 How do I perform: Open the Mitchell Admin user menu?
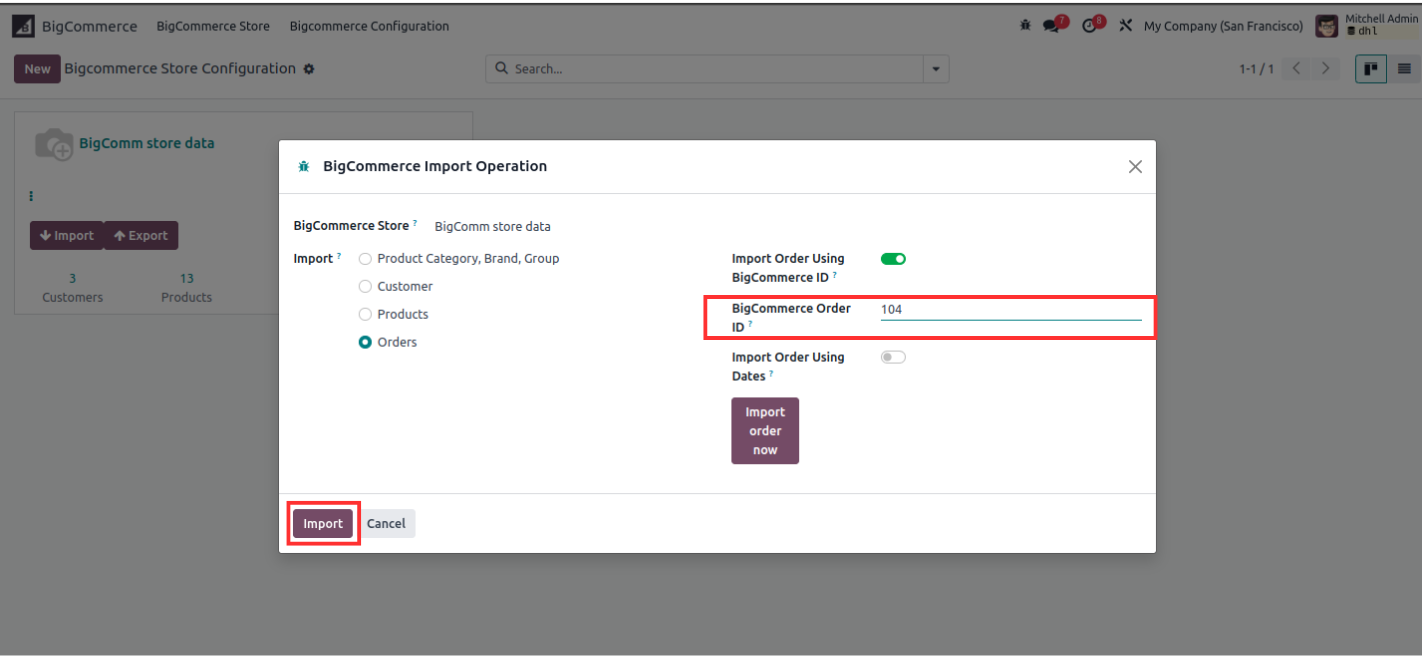click(1367, 26)
